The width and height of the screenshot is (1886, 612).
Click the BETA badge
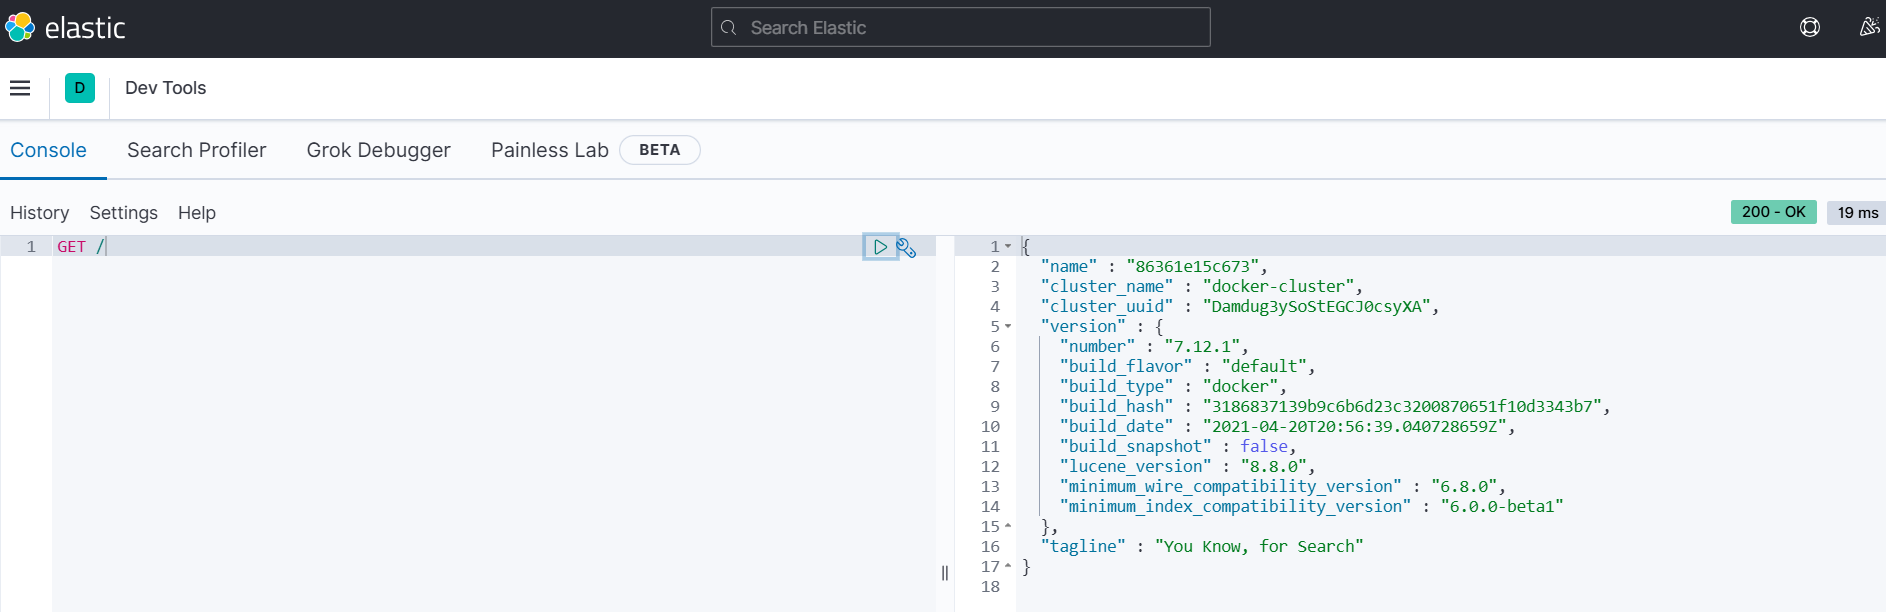coord(660,150)
